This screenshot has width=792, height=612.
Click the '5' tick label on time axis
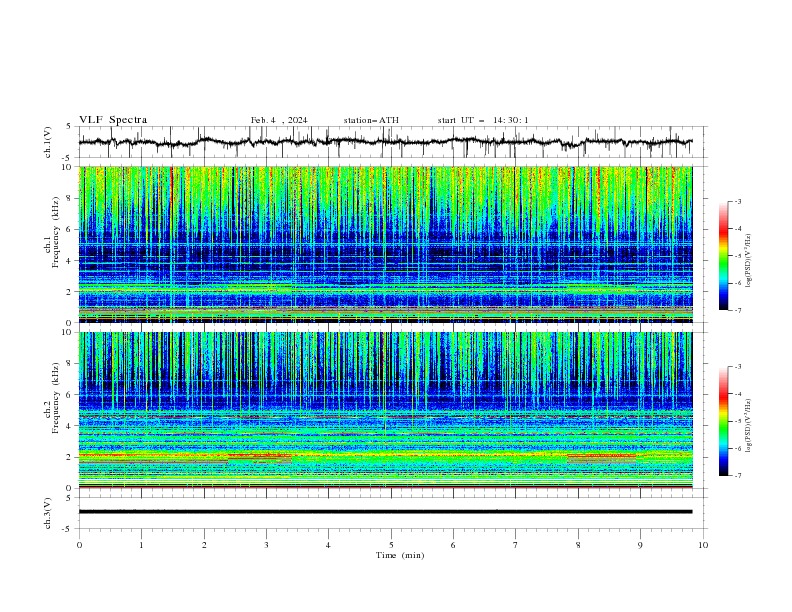[391, 545]
